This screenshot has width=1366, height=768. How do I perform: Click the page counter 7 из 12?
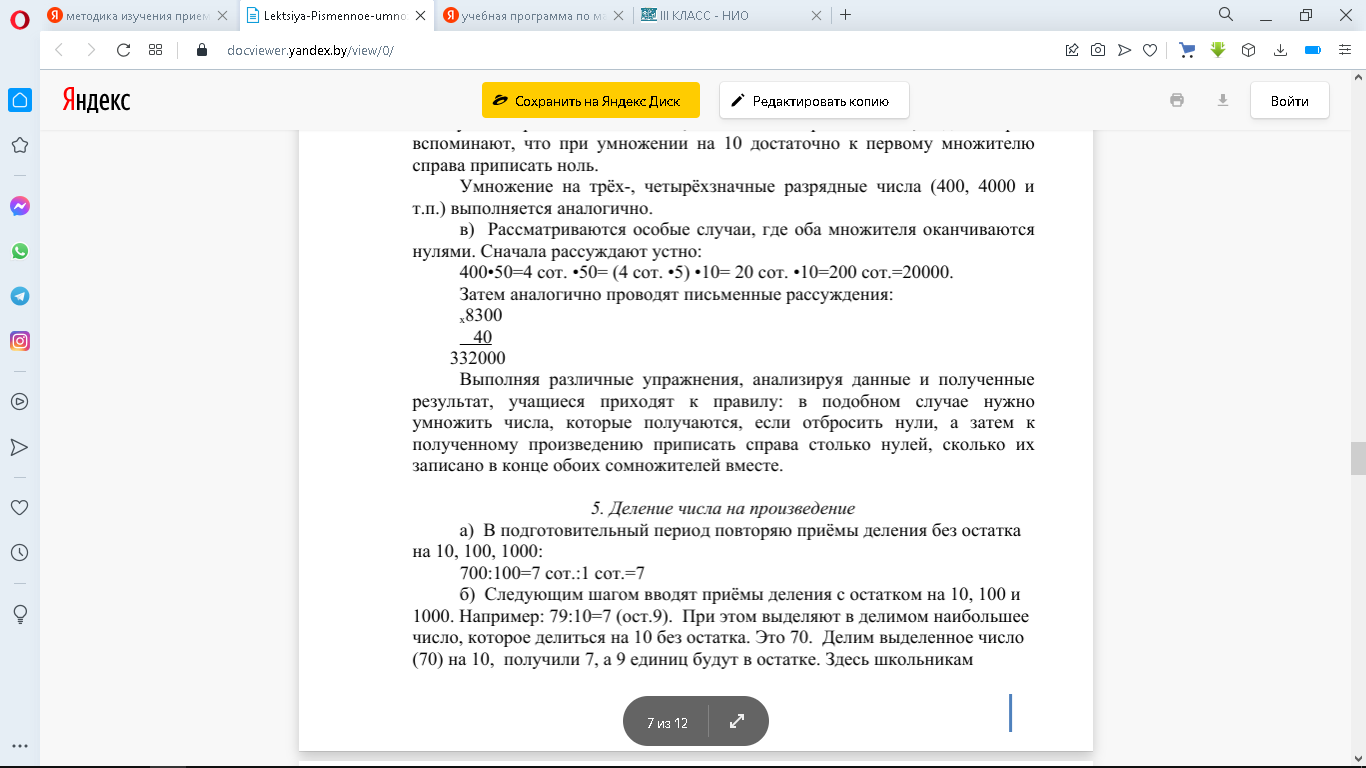(667, 722)
